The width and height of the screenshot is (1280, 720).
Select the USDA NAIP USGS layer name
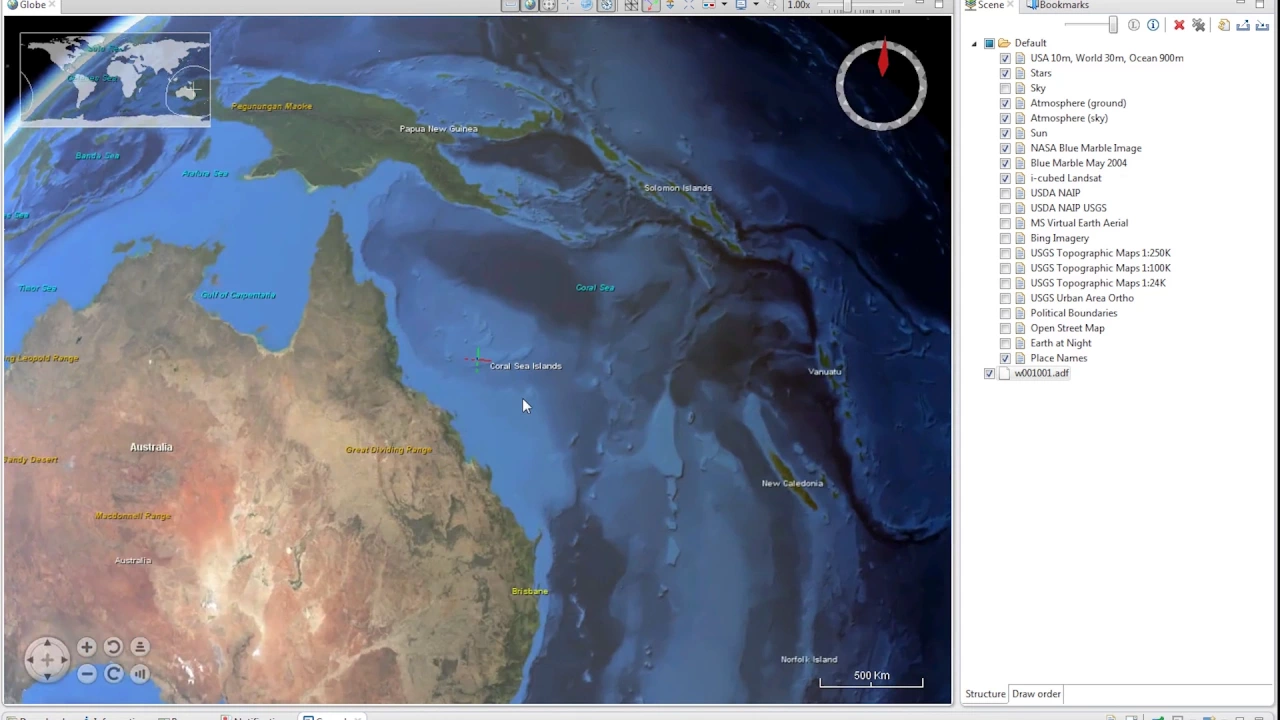[1068, 208]
